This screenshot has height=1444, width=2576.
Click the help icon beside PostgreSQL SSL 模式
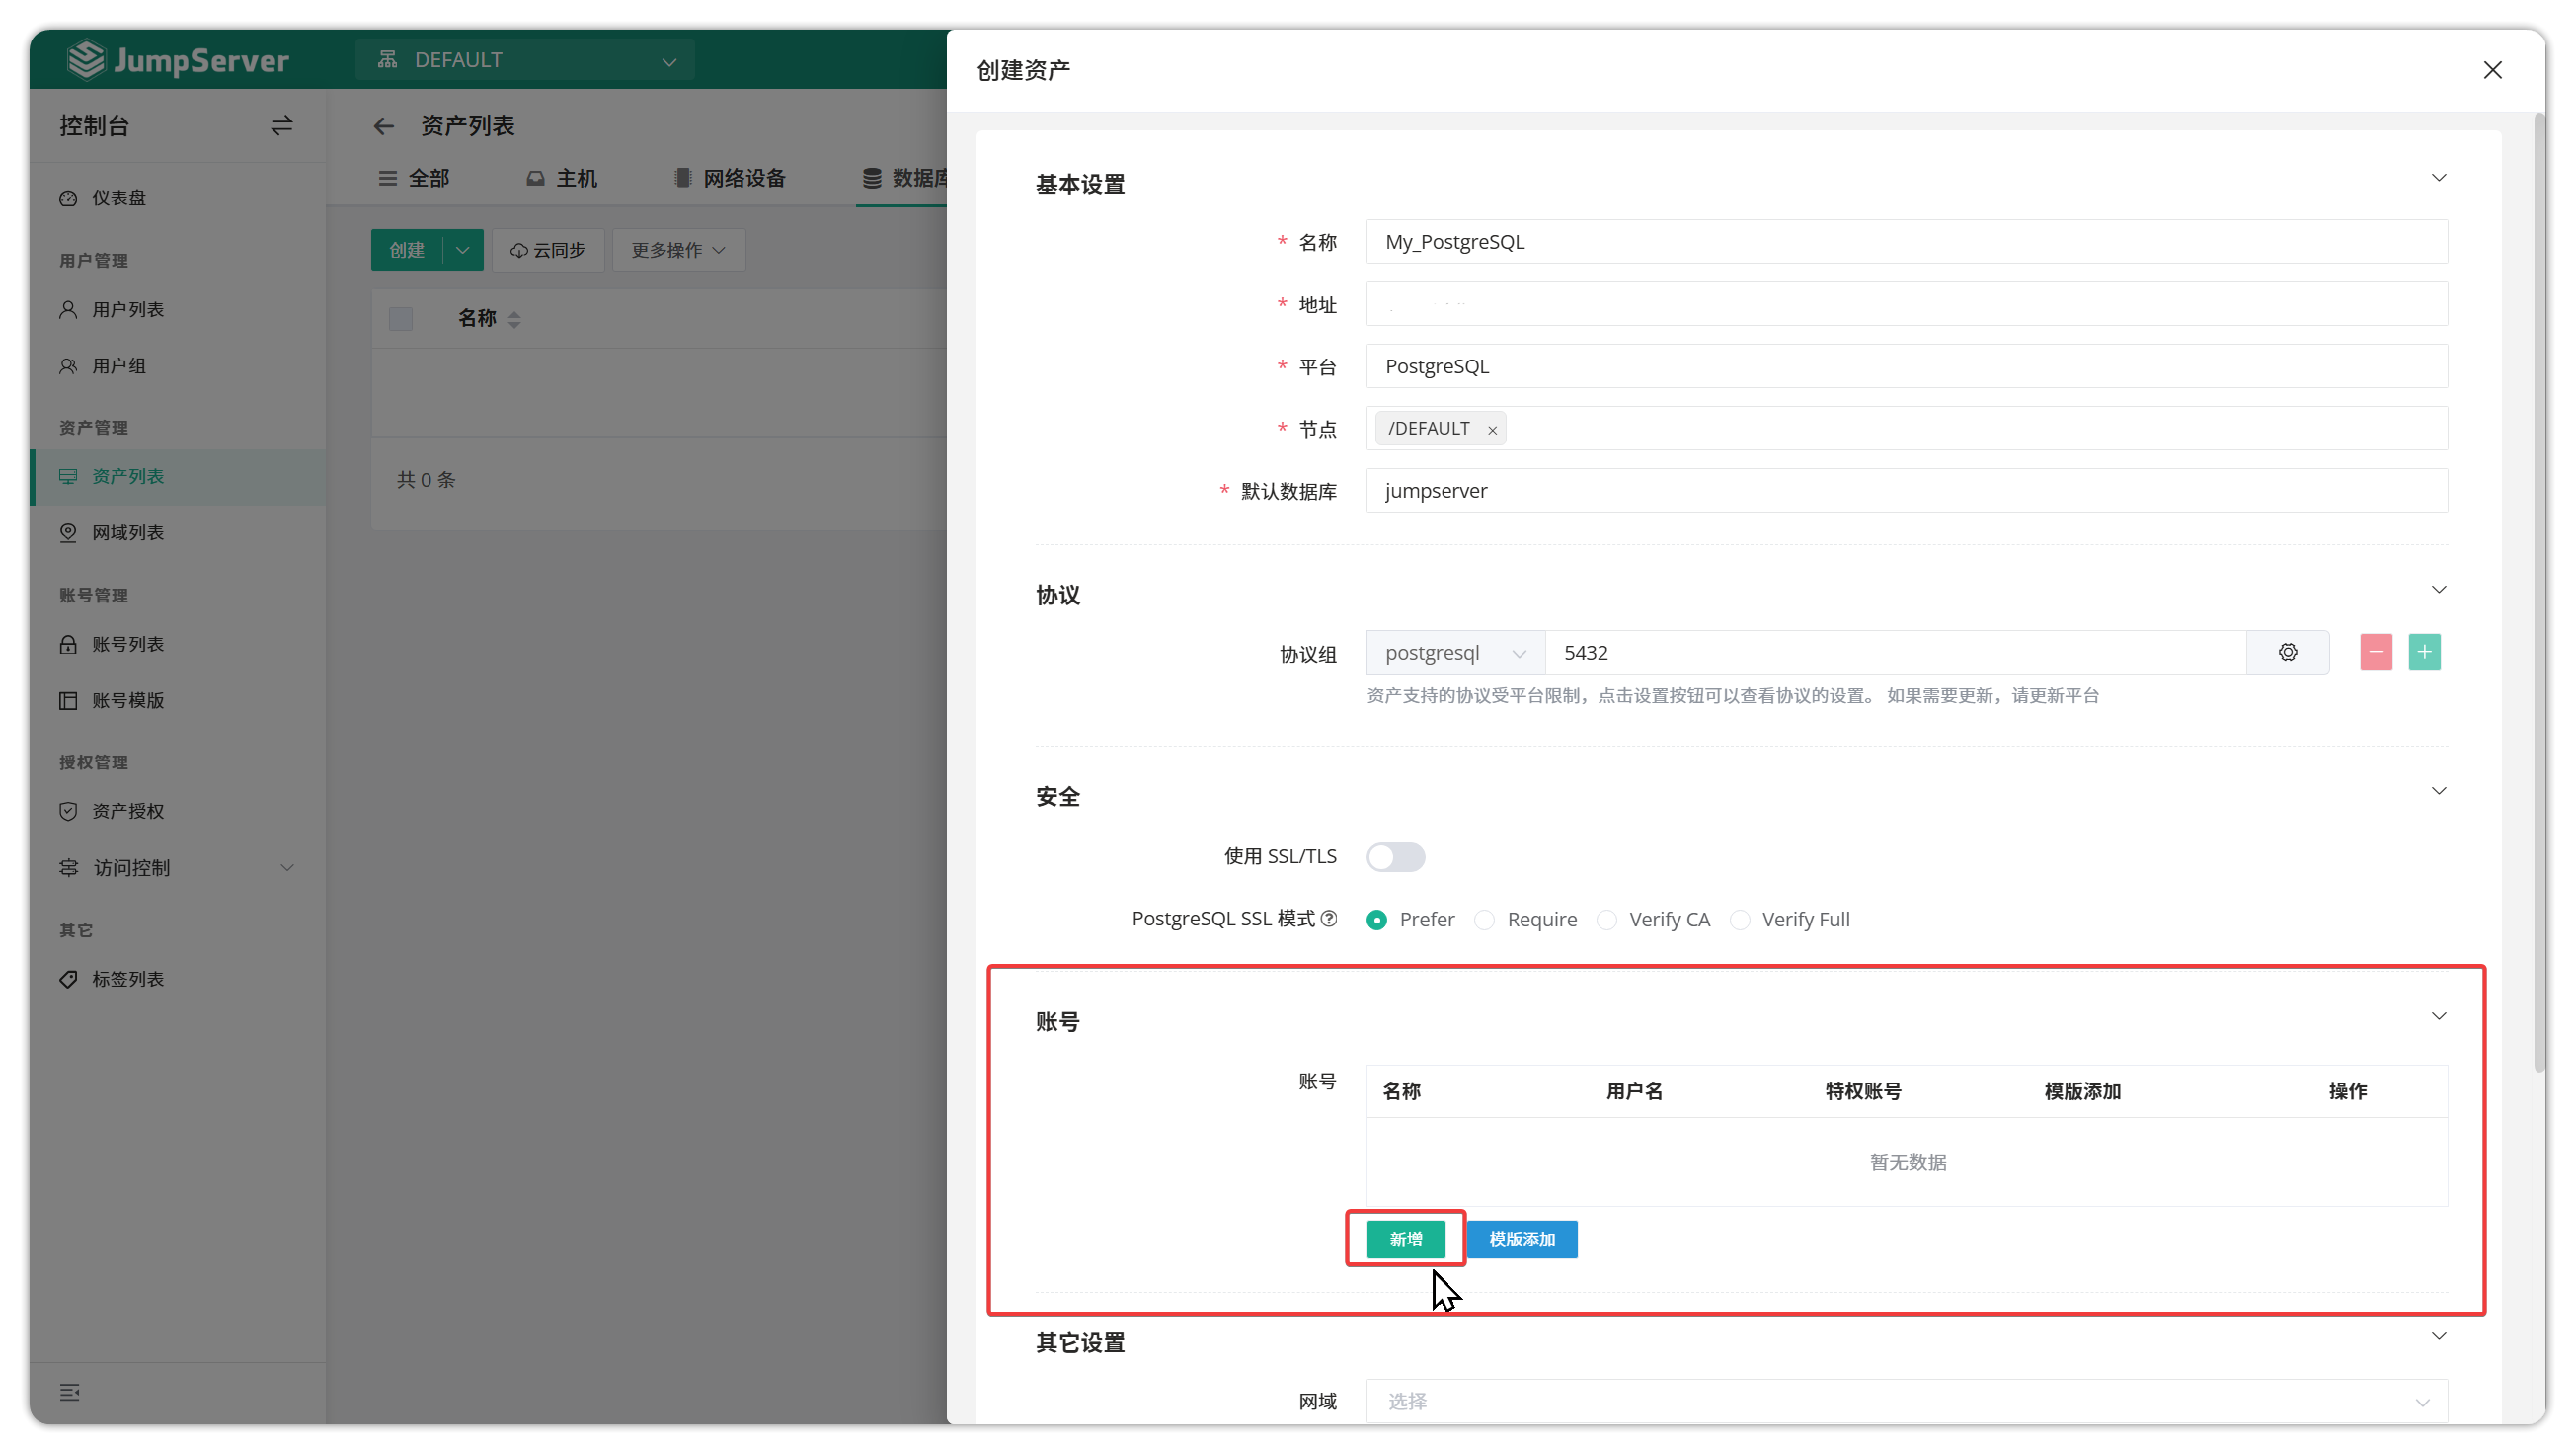[1328, 918]
